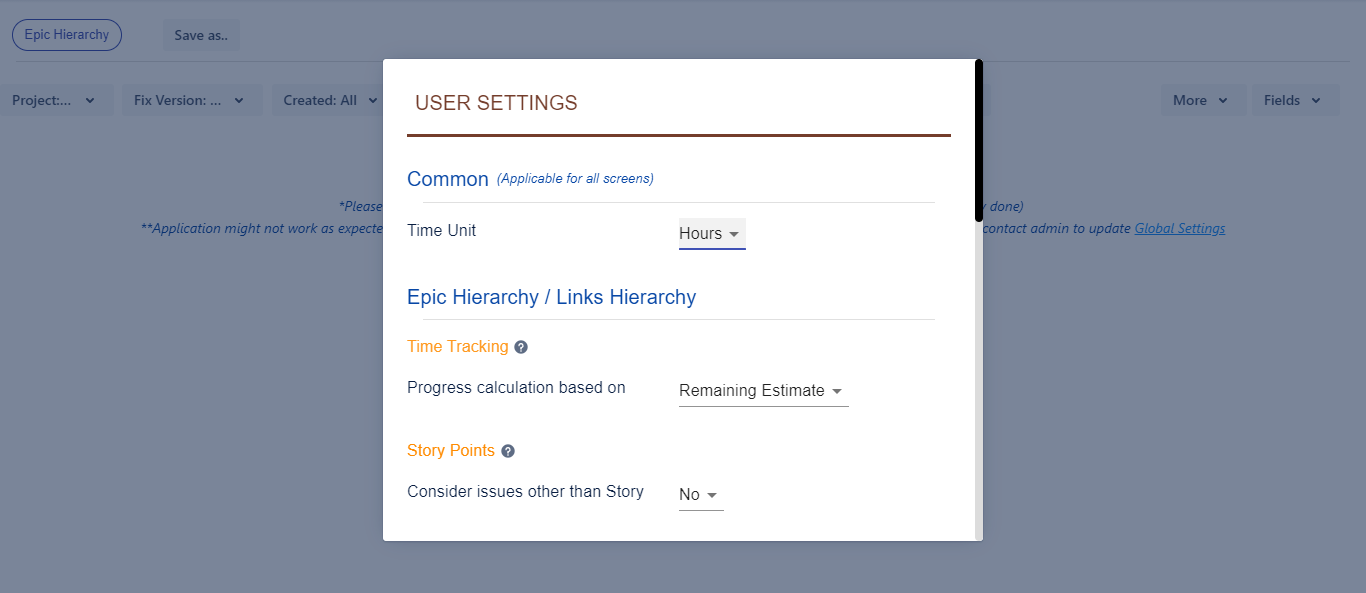Open the Progress calculation Remaining Estimate dropdown
Image resolution: width=1366 pixels, height=593 pixels.
click(x=764, y=391)
